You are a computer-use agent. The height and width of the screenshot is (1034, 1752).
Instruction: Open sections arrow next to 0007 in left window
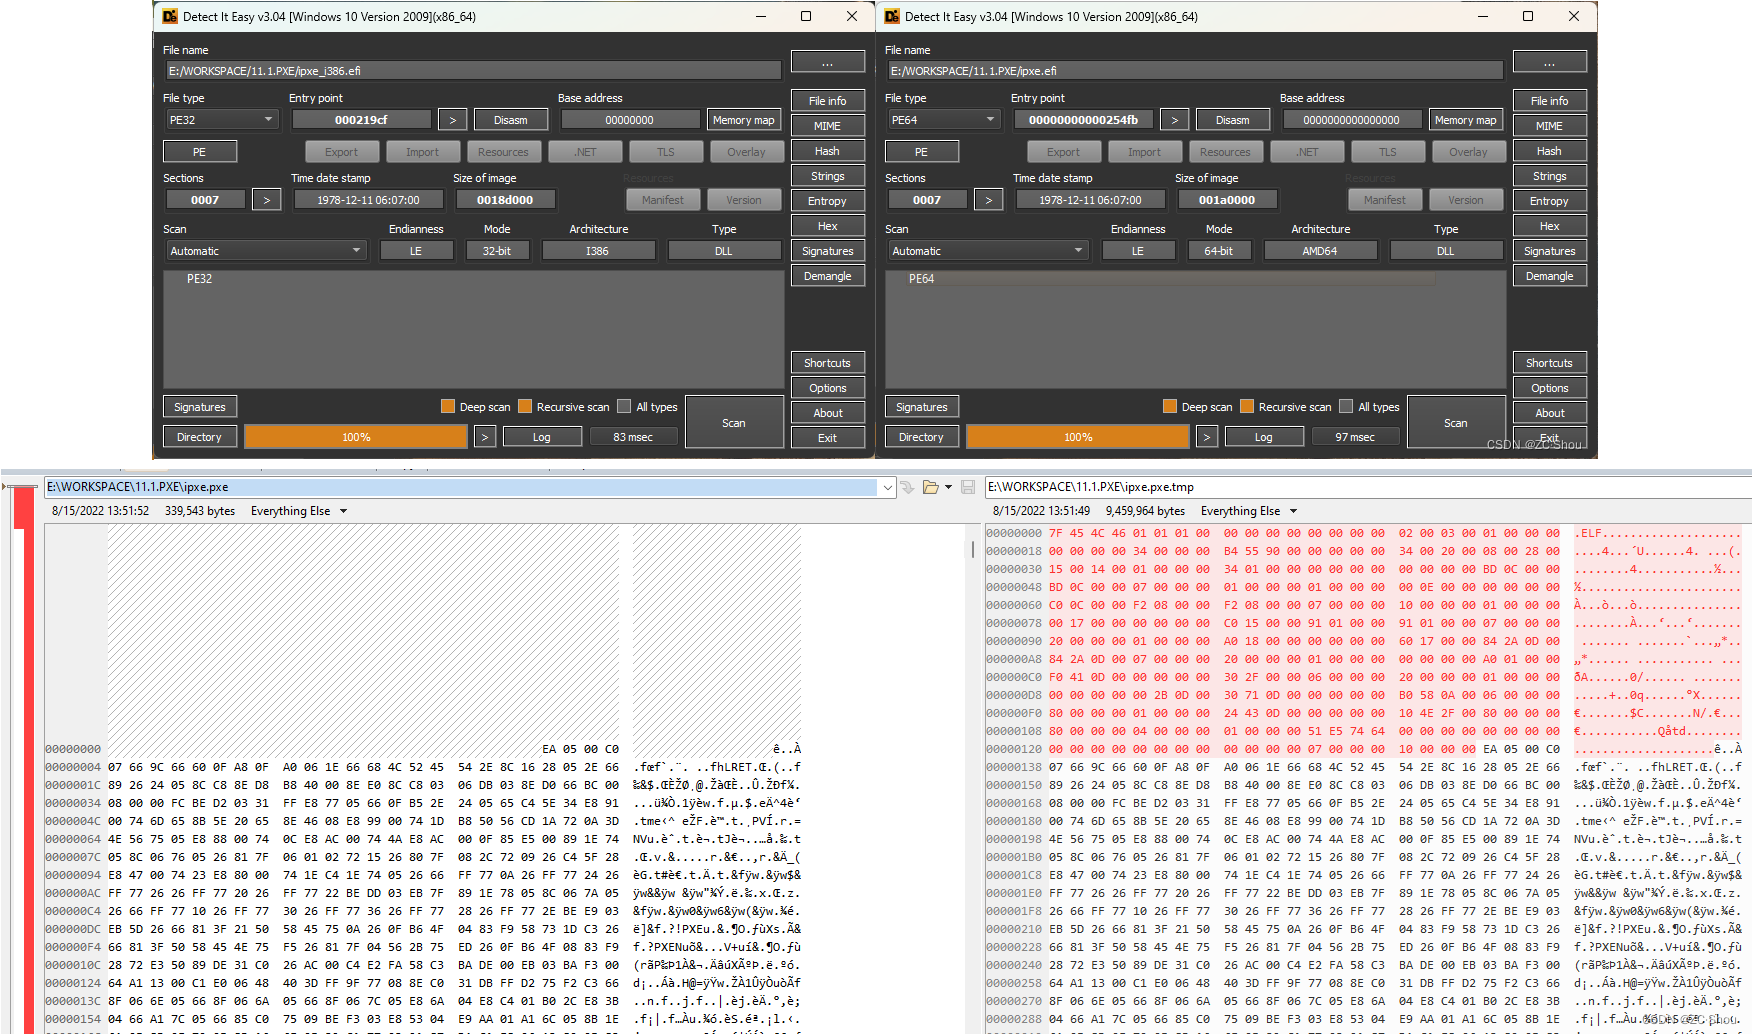pyautogui.click(x=266, y=200)
